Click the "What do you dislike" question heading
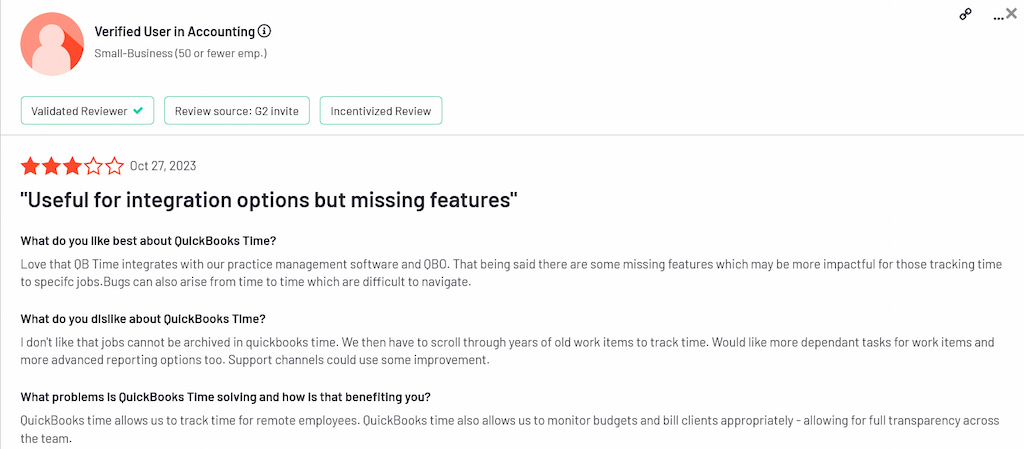This screenshot has width=1024, height=449. point(143,319)
